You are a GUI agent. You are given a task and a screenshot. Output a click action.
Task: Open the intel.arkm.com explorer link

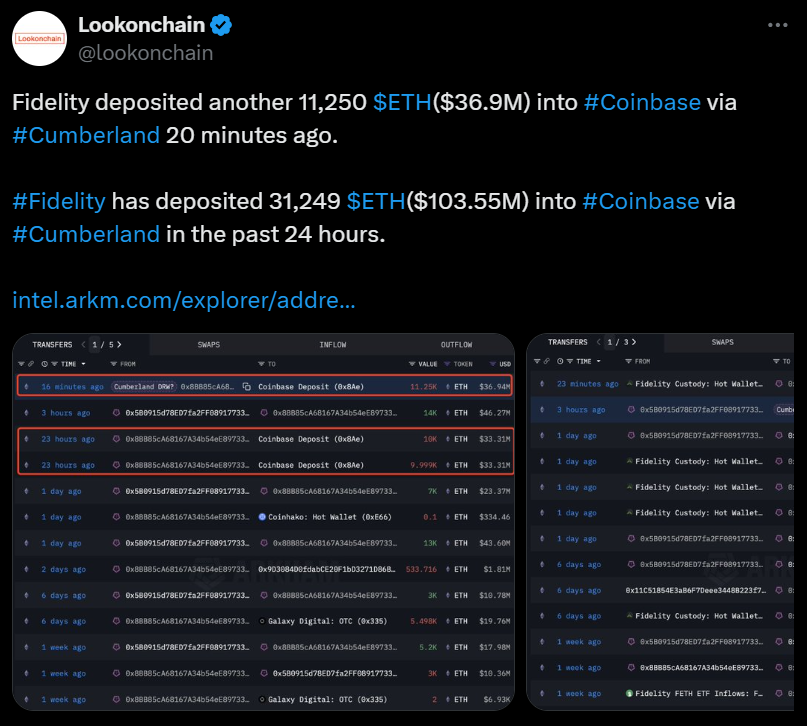click(x=184, y=300)
